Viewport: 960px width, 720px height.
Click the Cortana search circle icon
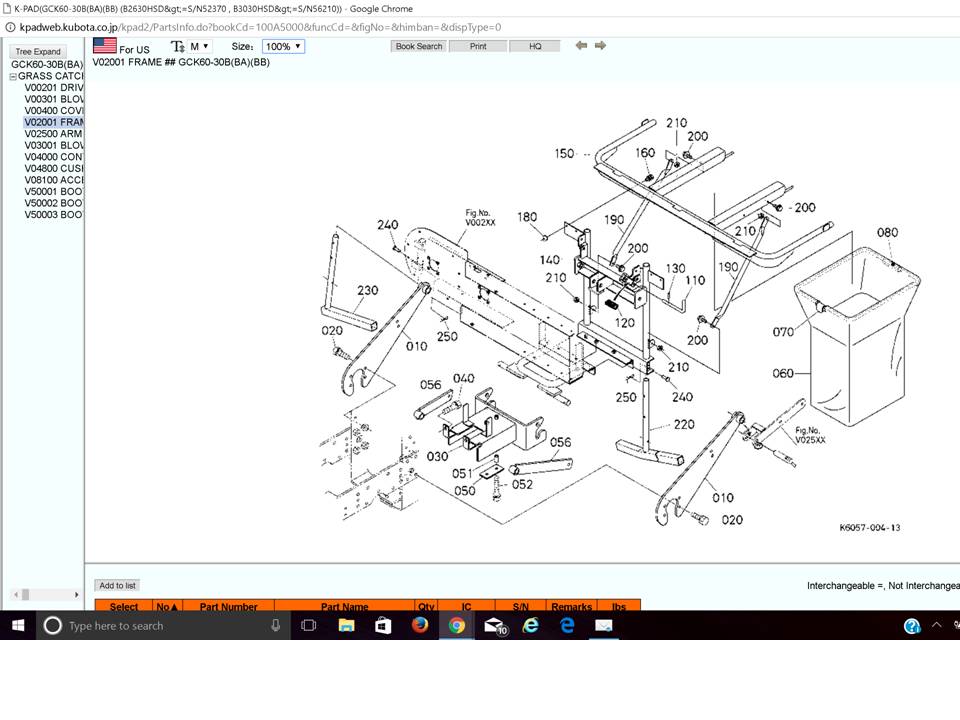pyautogui.click(x=53, y=625)
